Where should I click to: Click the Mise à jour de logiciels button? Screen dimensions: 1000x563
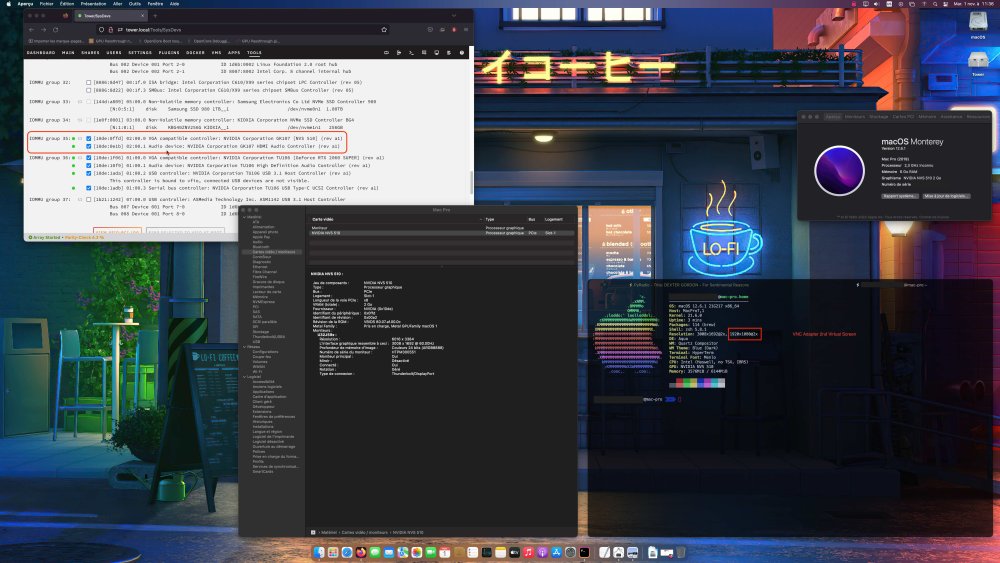coord(946,196)
